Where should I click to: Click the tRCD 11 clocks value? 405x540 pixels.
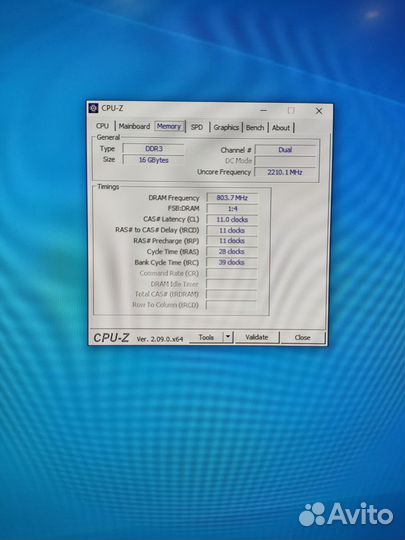(232, 230)
